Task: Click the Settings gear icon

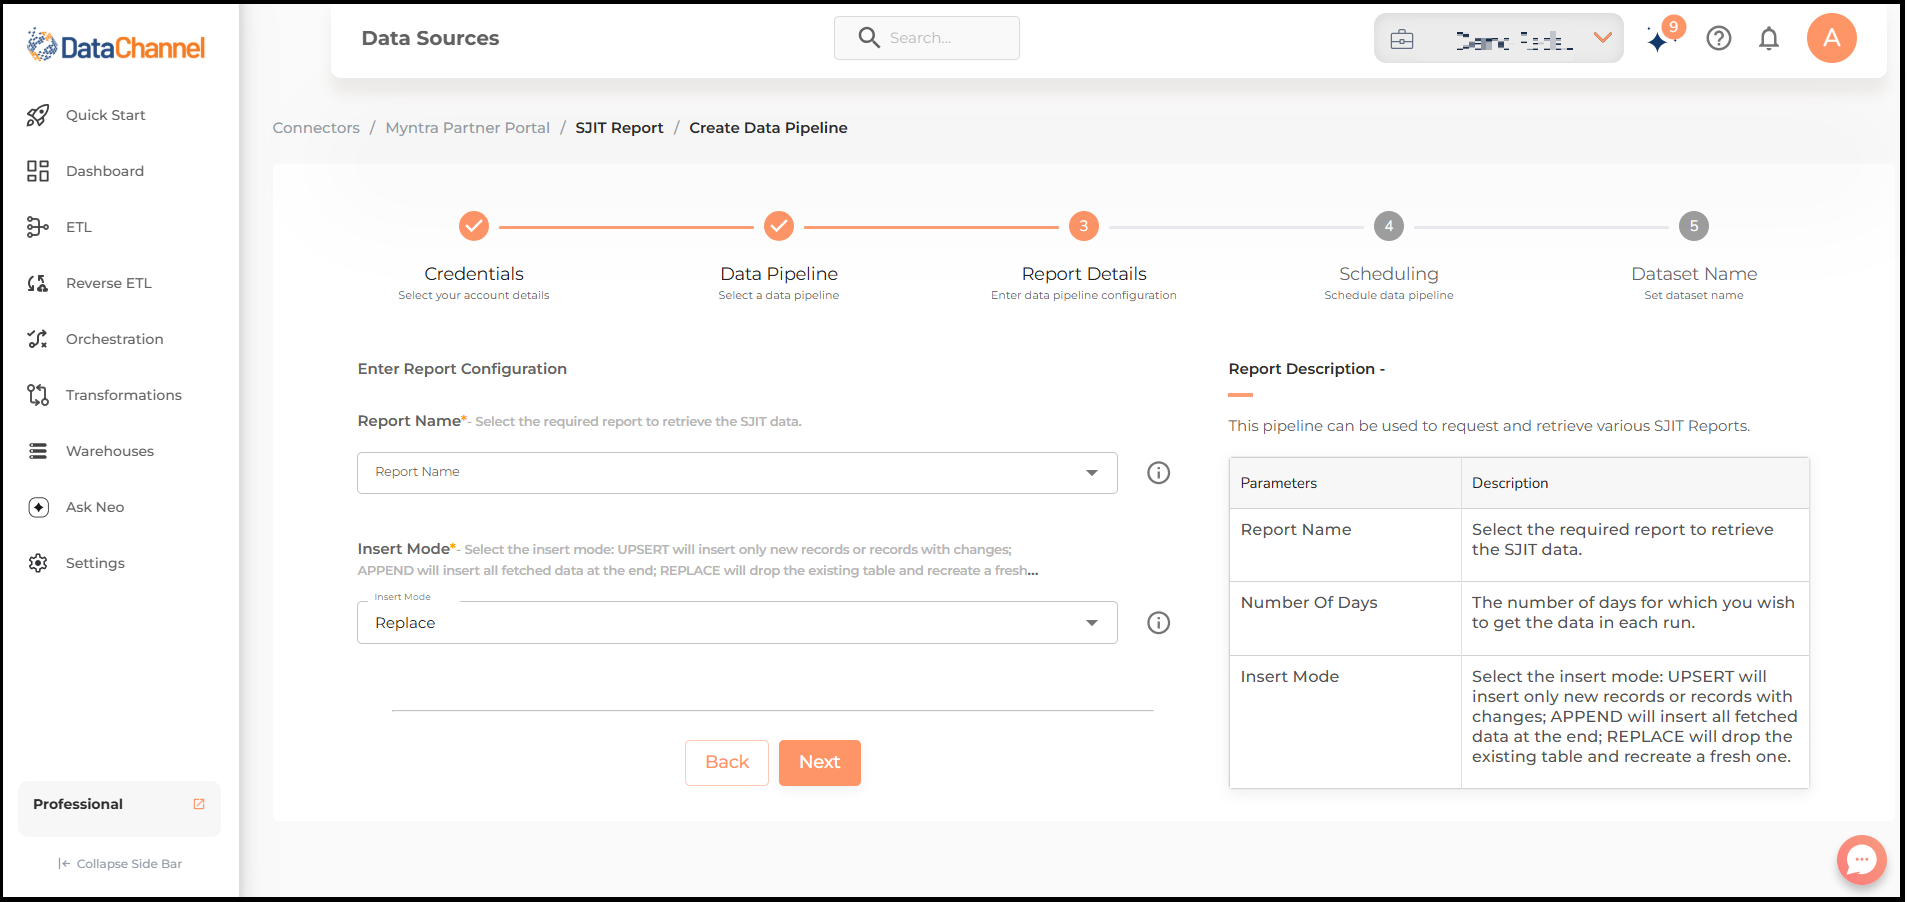Action: (x=38, y=563)
